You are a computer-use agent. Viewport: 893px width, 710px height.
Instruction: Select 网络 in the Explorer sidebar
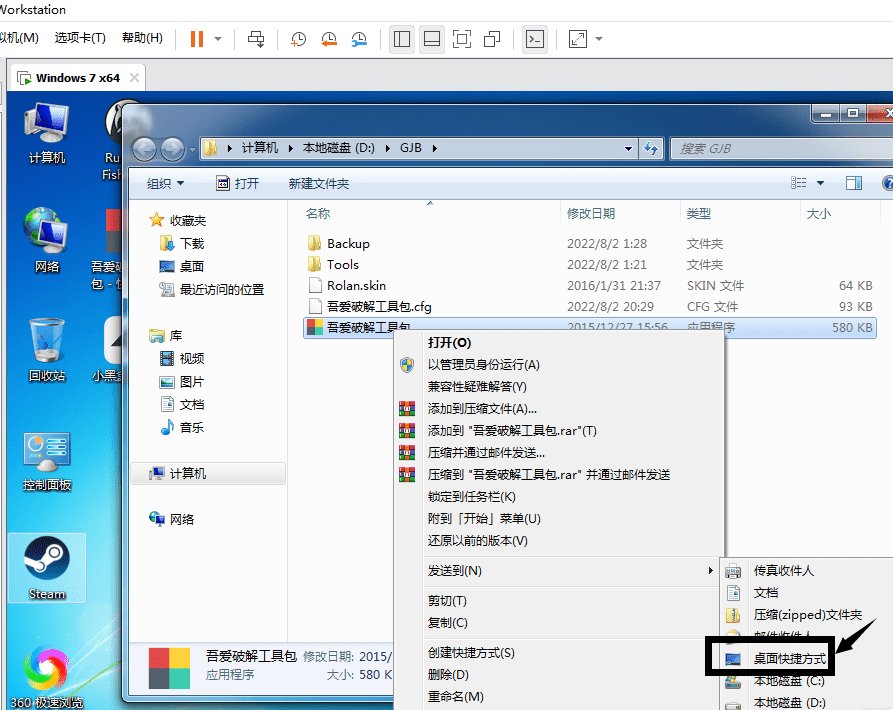(x=171, y=519)
